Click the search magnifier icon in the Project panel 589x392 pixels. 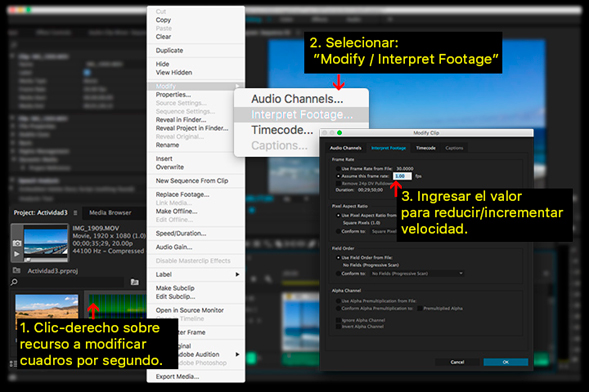point(14,282)
